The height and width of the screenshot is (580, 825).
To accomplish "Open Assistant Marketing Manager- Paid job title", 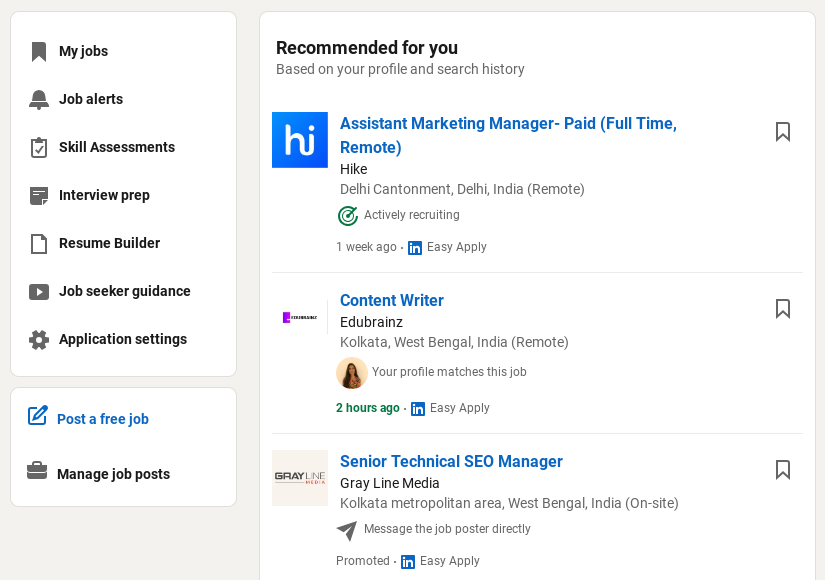I will tap(508, 135).
